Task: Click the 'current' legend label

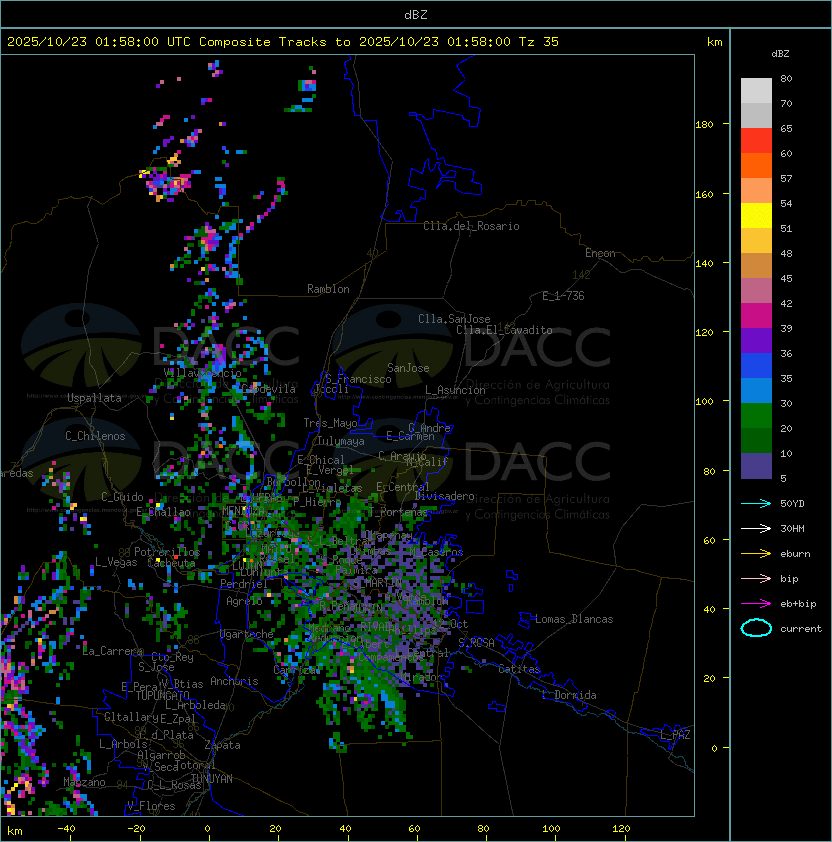Action: click(801, 629)
